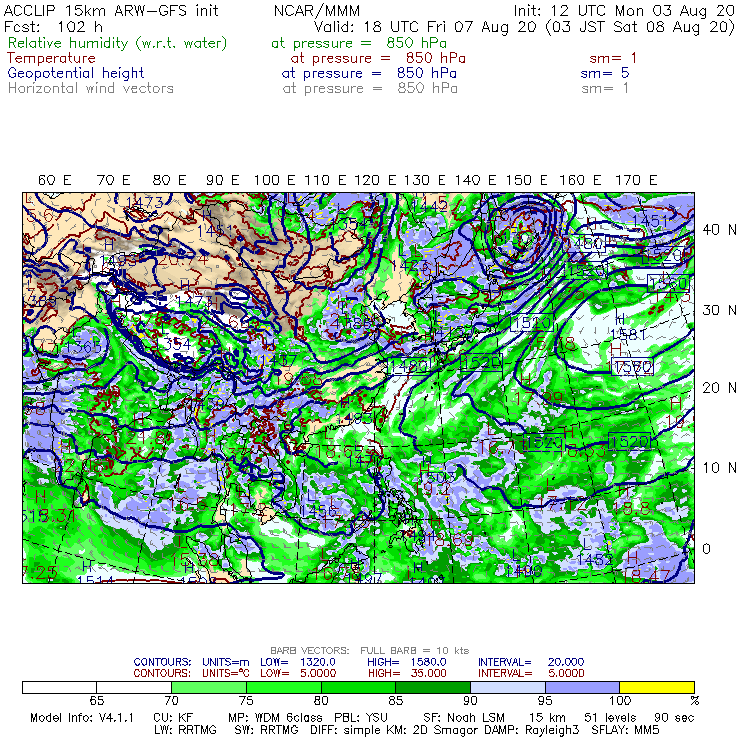The height and width of the screenshot is (740, 740).
Task: Click the '170 E' longitude label
Action: pos(636,180)
